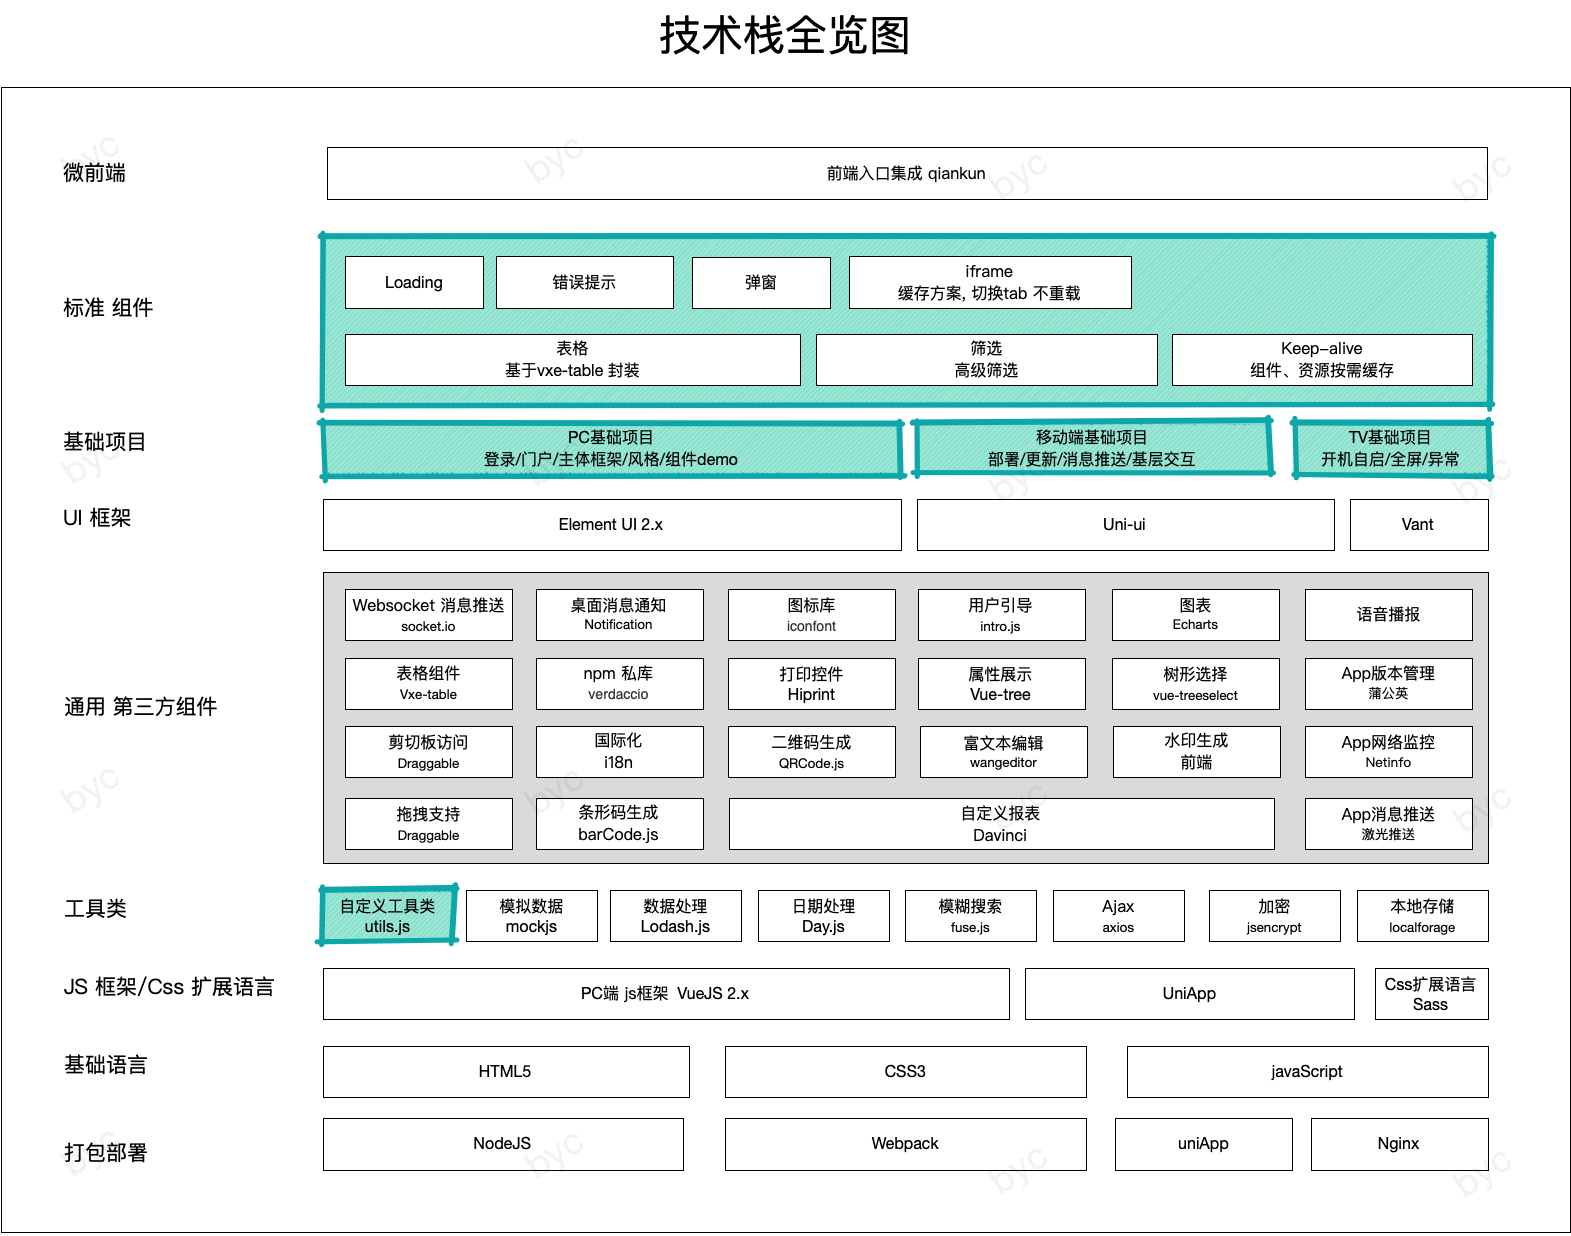1571x1236 pixels.
Task: Select the 日期处理 Day.js box
Action: coord(824,916)
